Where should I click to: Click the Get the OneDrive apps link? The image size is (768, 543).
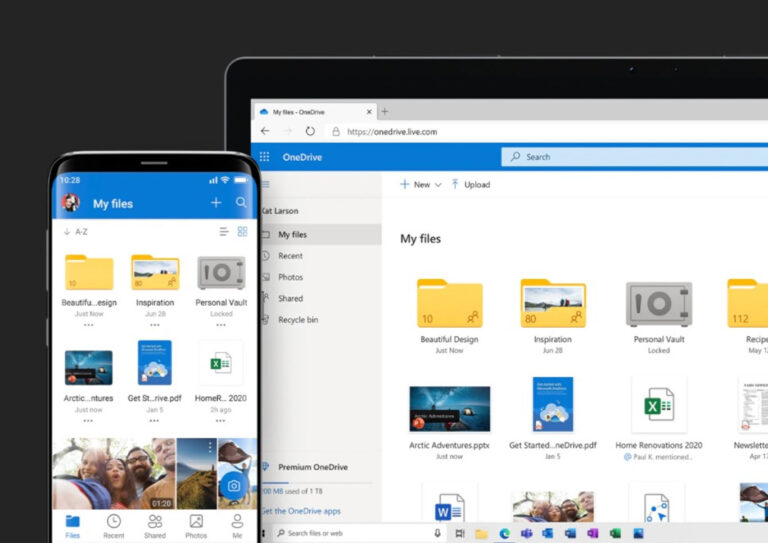pos(301,511)
